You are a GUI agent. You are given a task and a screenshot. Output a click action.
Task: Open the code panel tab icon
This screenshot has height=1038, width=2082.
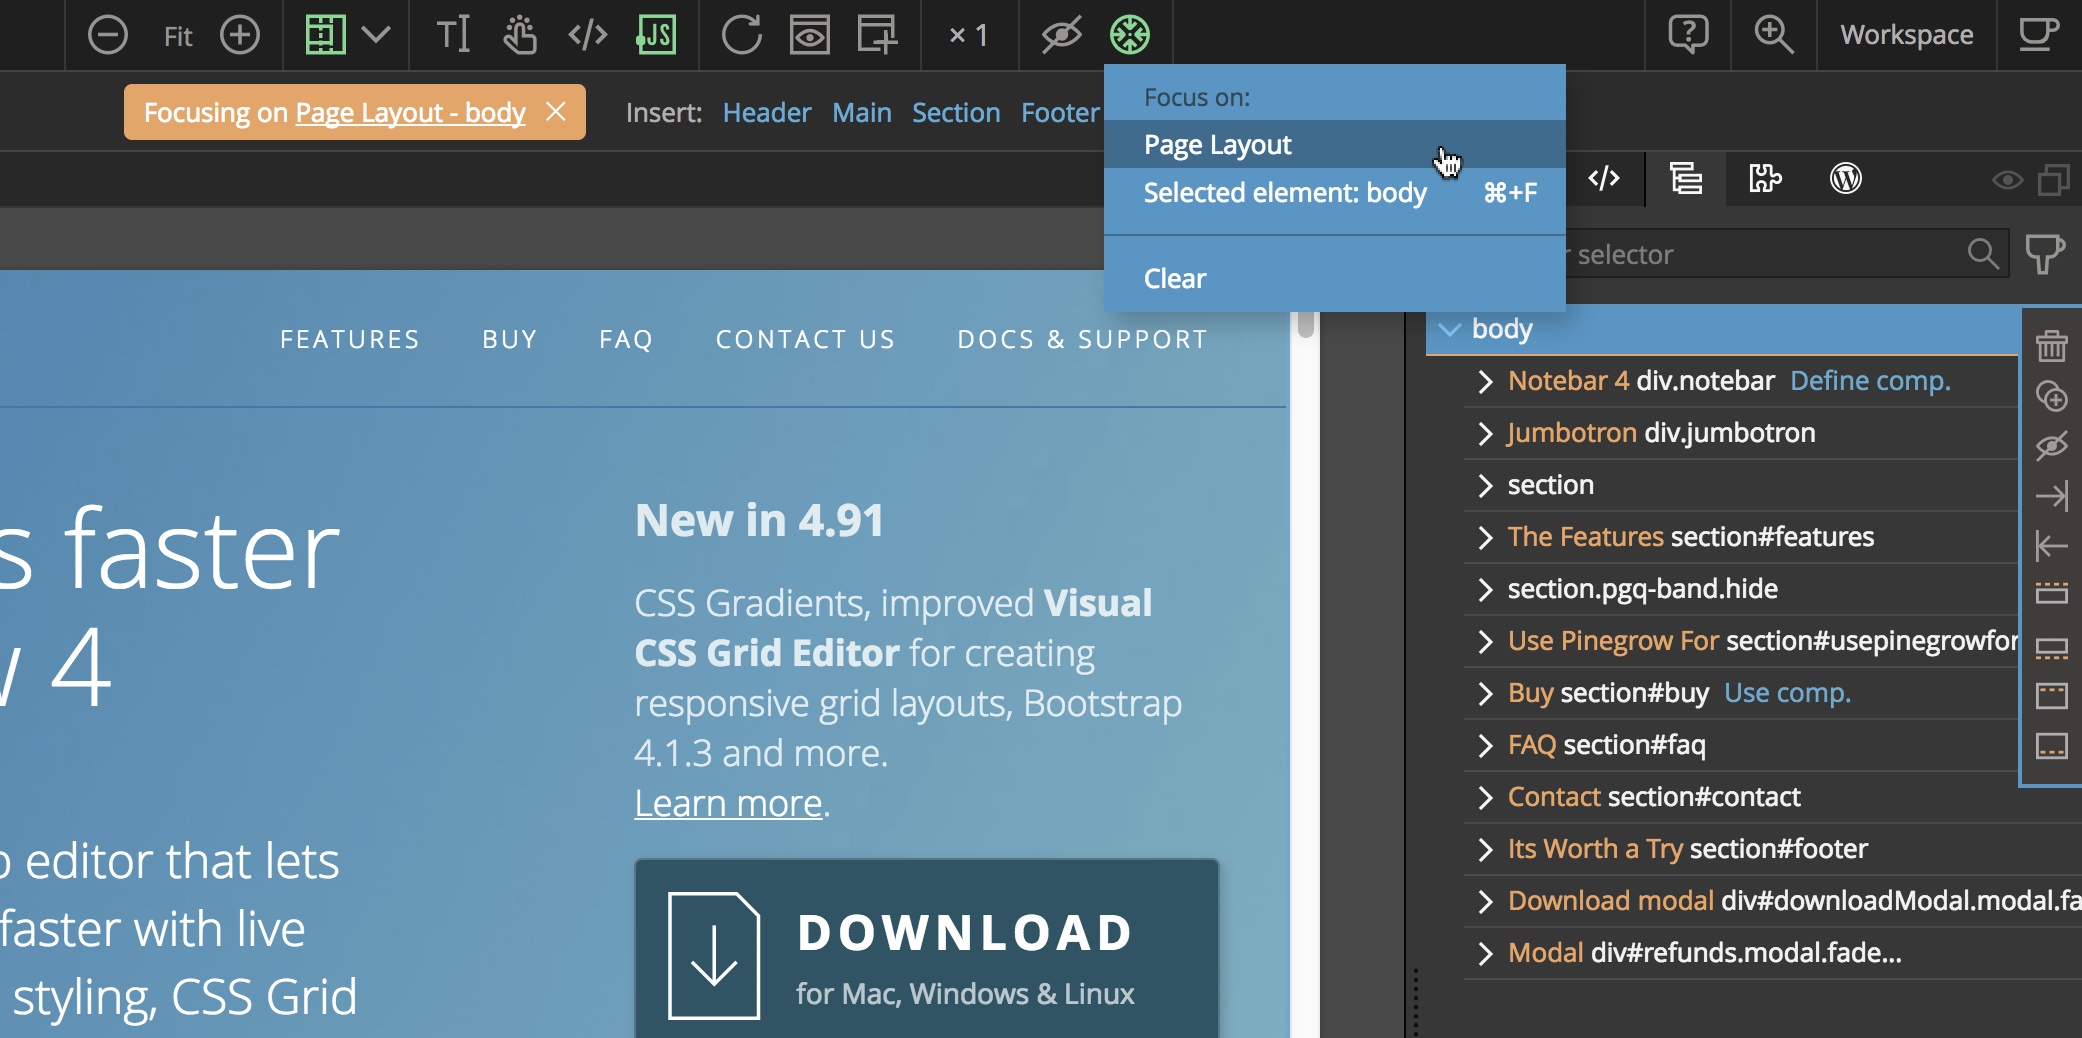(1604, 179)
